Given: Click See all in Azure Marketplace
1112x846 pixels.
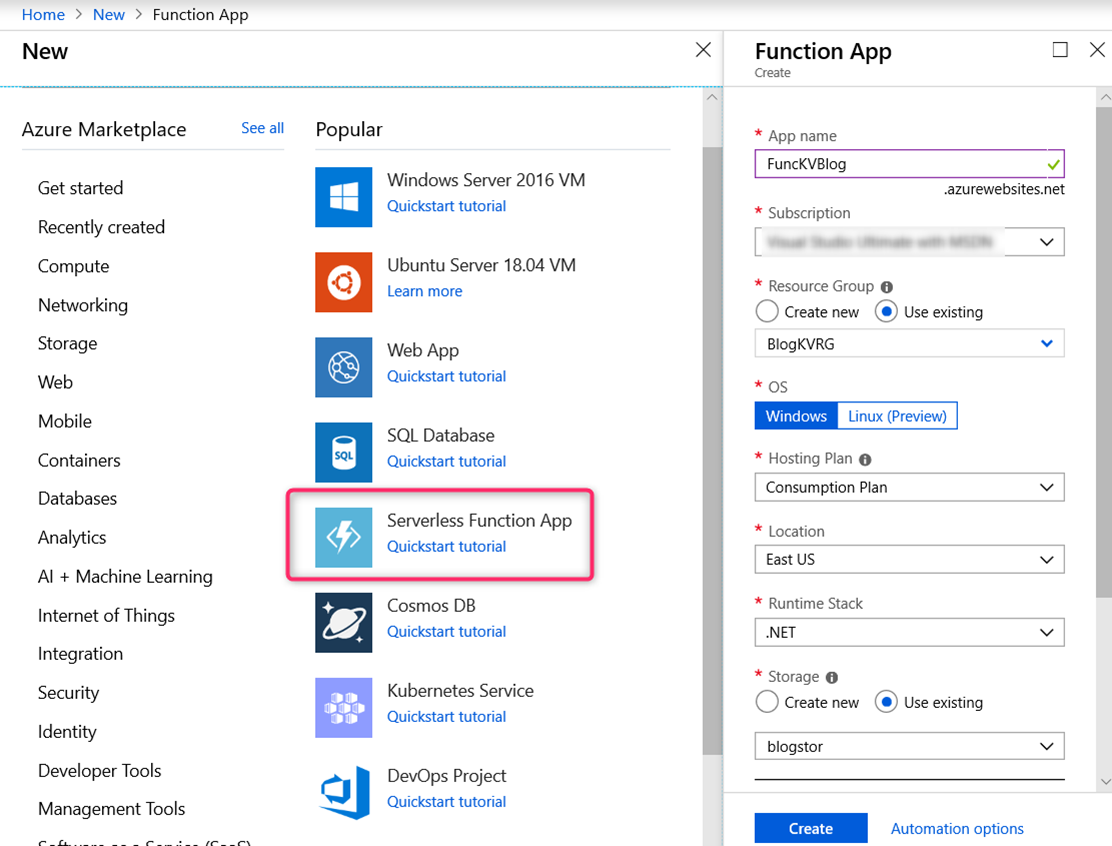Looking at the screenshot, I should [x=262, y=128].
